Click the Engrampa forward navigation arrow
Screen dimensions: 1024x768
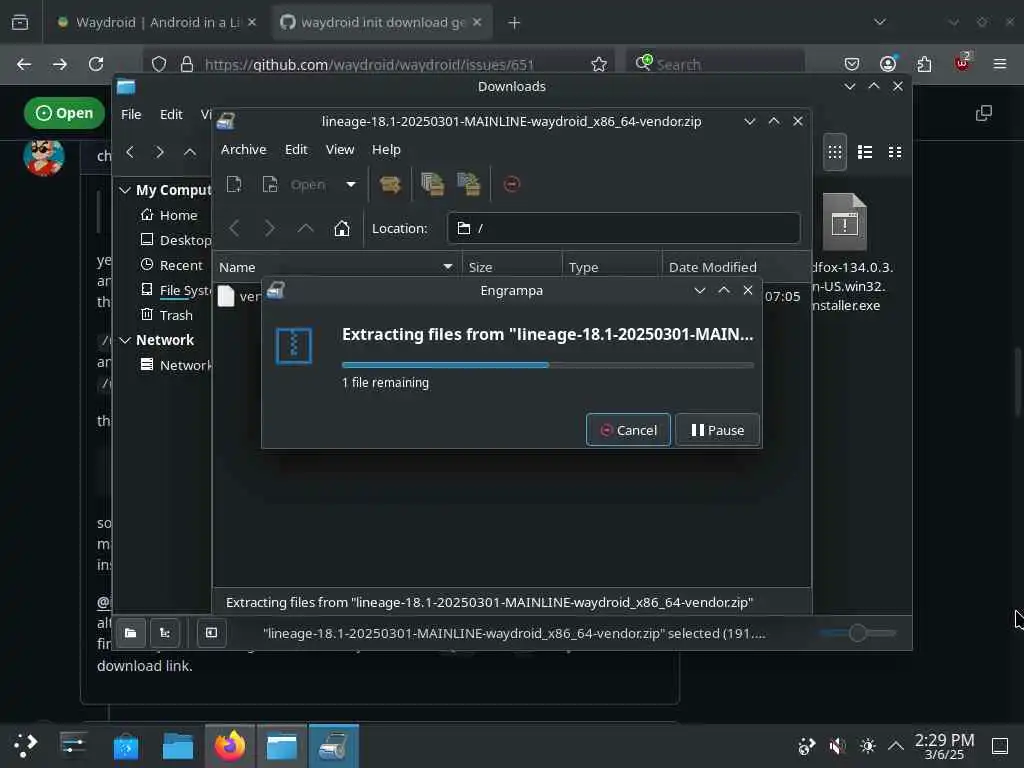tap(269, 229)
